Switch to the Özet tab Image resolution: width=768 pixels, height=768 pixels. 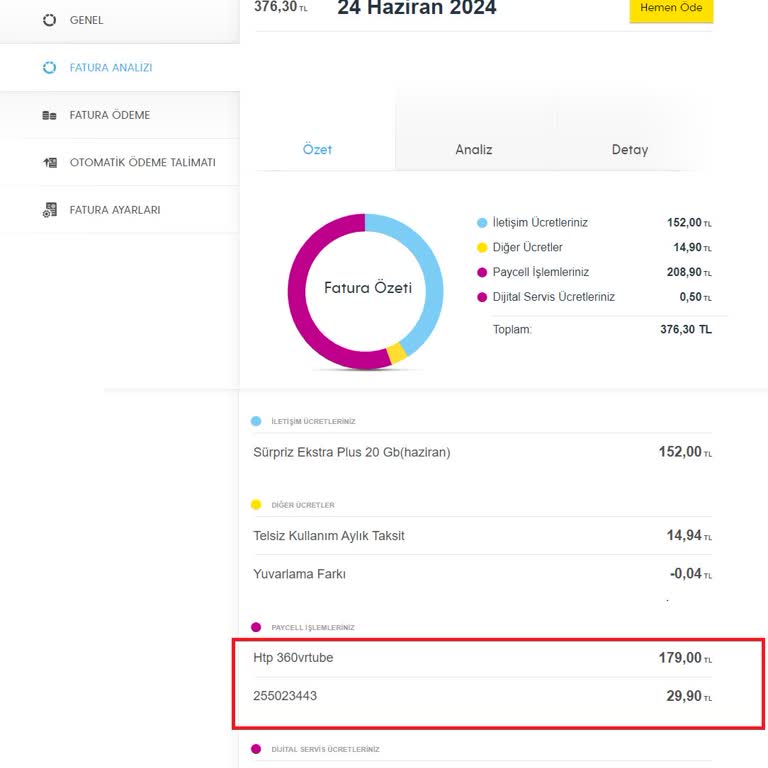(x=317, y=149)
